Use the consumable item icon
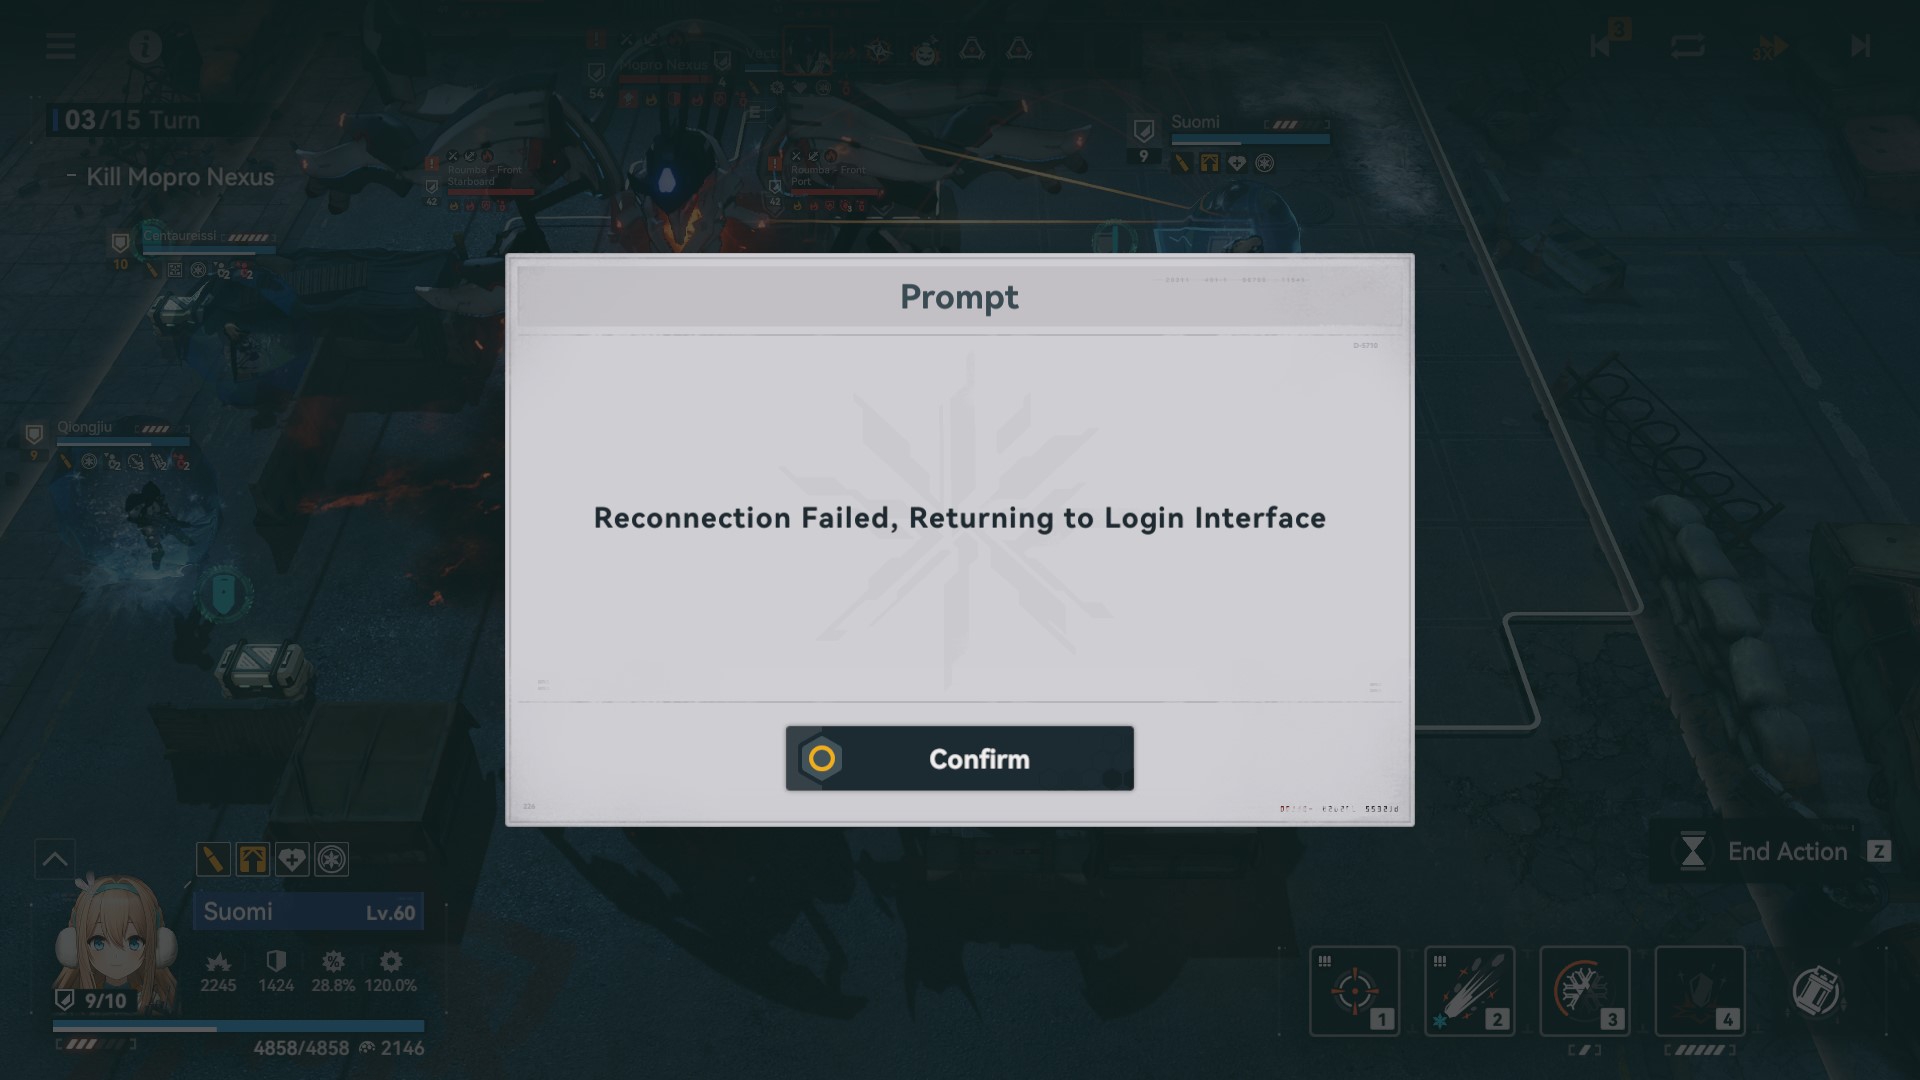Image resolution: width=1920 pixels, height=1080 pixels. click(x=1816, y=991)
